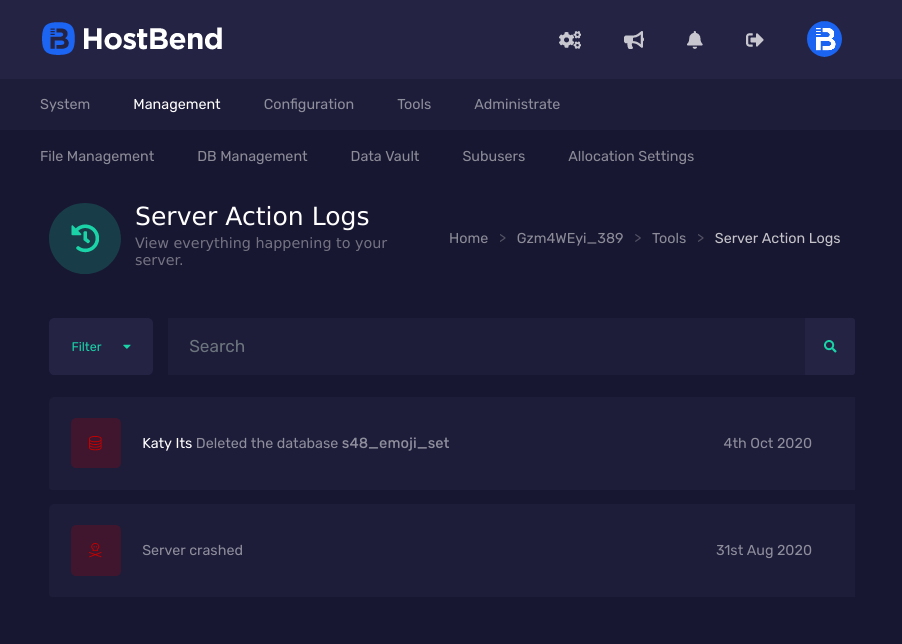Screen dimensions: 902x644
Task: Click the circular Server Action Logs history icon
Action: click(x=85, y=238)
